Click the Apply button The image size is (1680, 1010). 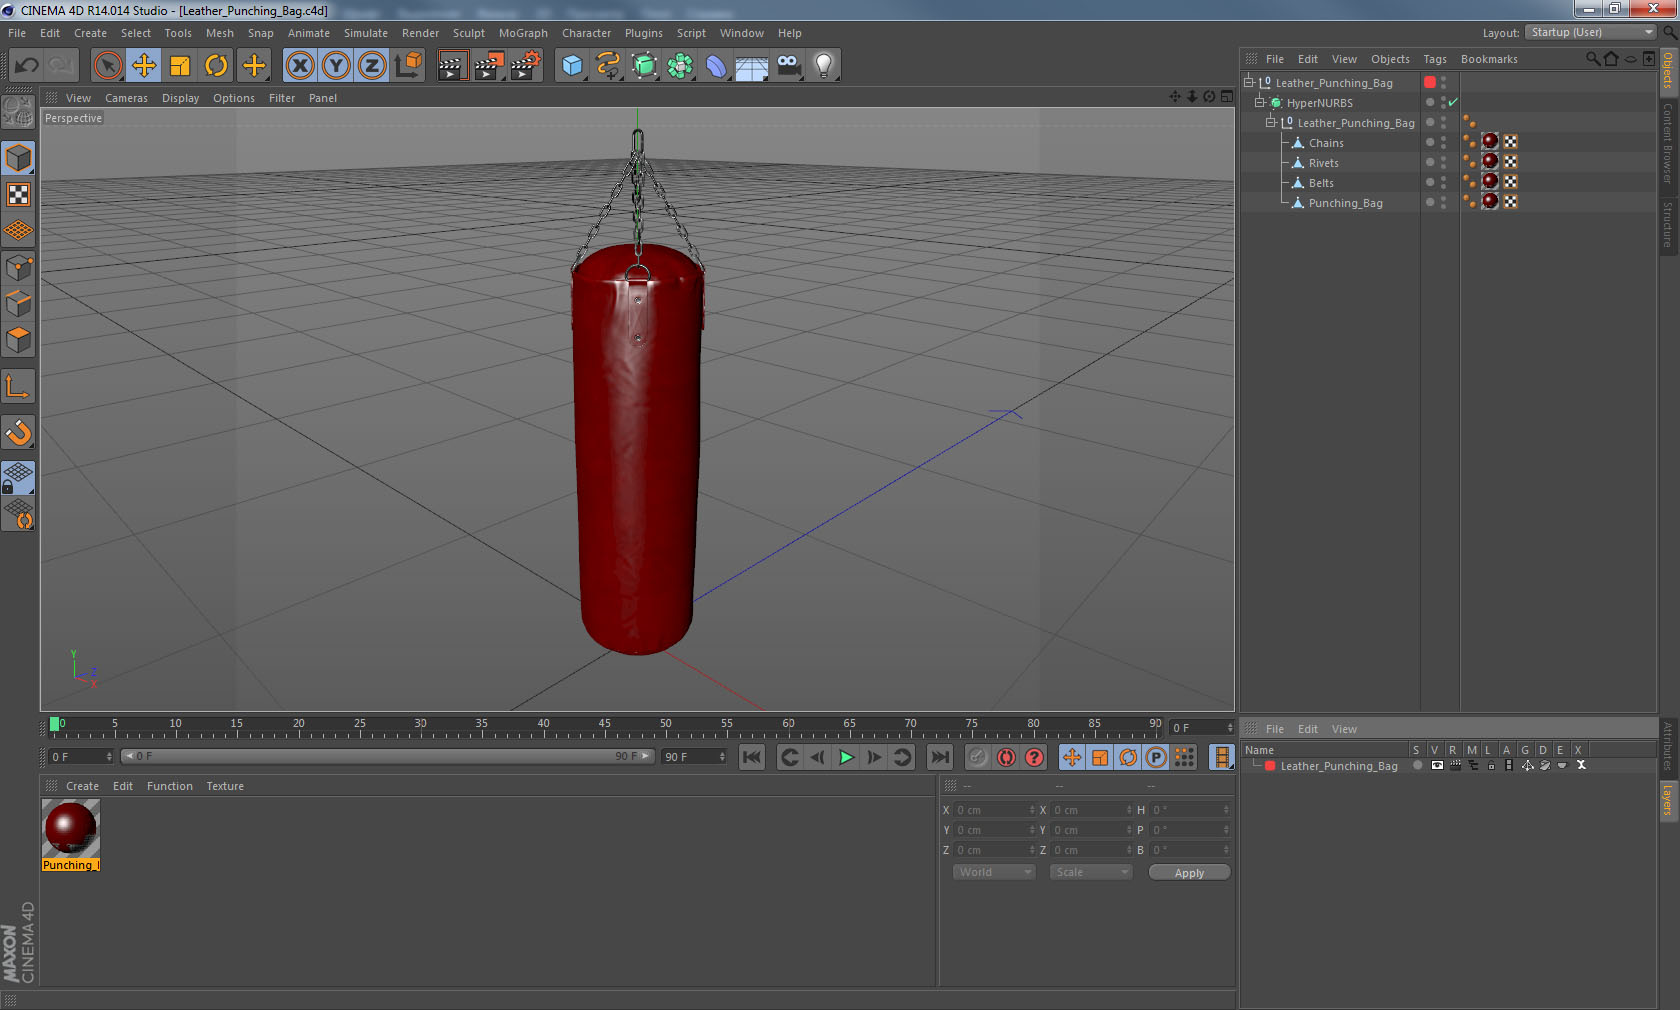pyautogui.click(x=1189, y=873)
